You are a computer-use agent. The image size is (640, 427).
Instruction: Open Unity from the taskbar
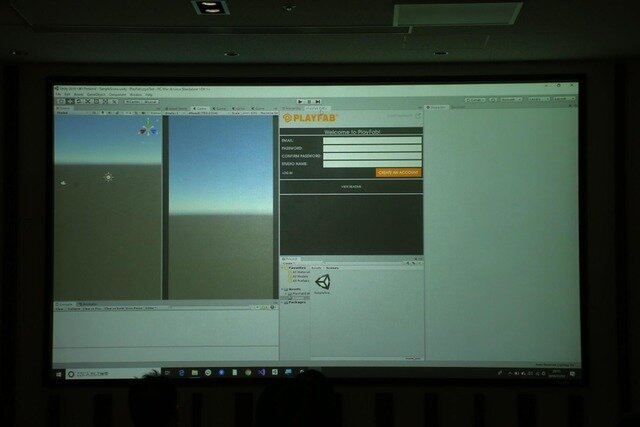coord(275,372)
